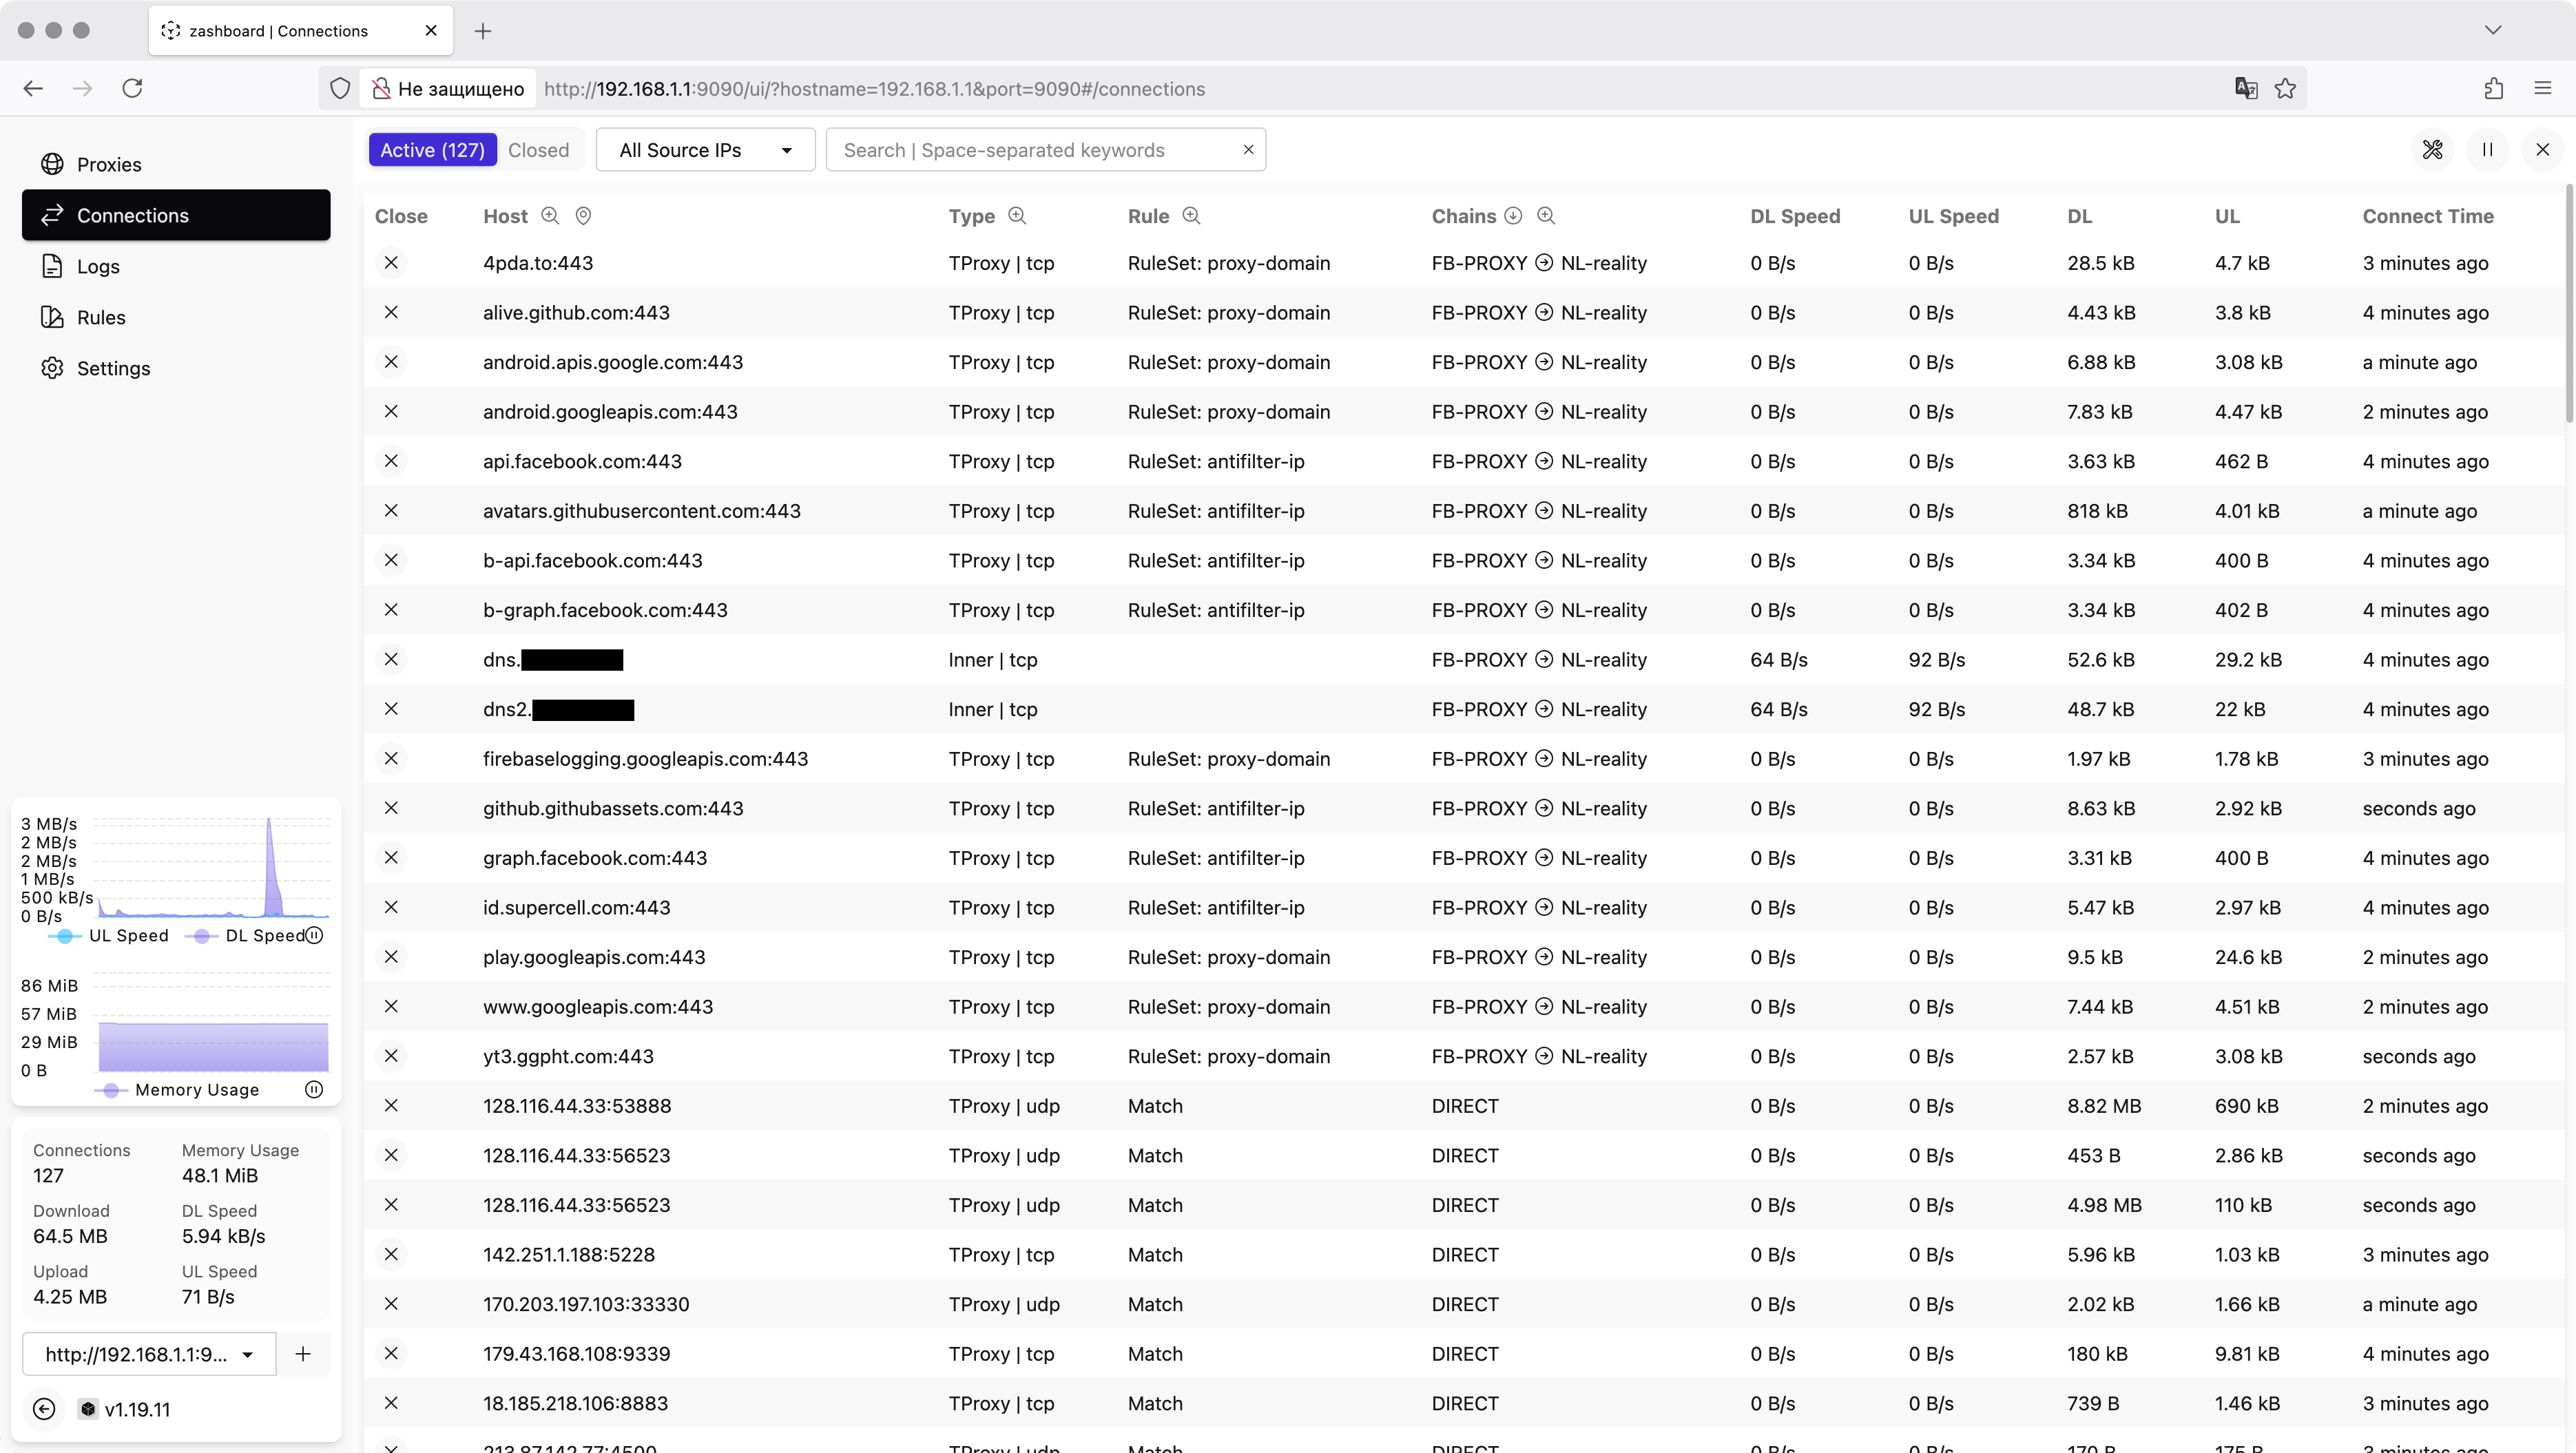
Task: Pause the speed chart
Action: pyautogui.click(x=314, y=935)
